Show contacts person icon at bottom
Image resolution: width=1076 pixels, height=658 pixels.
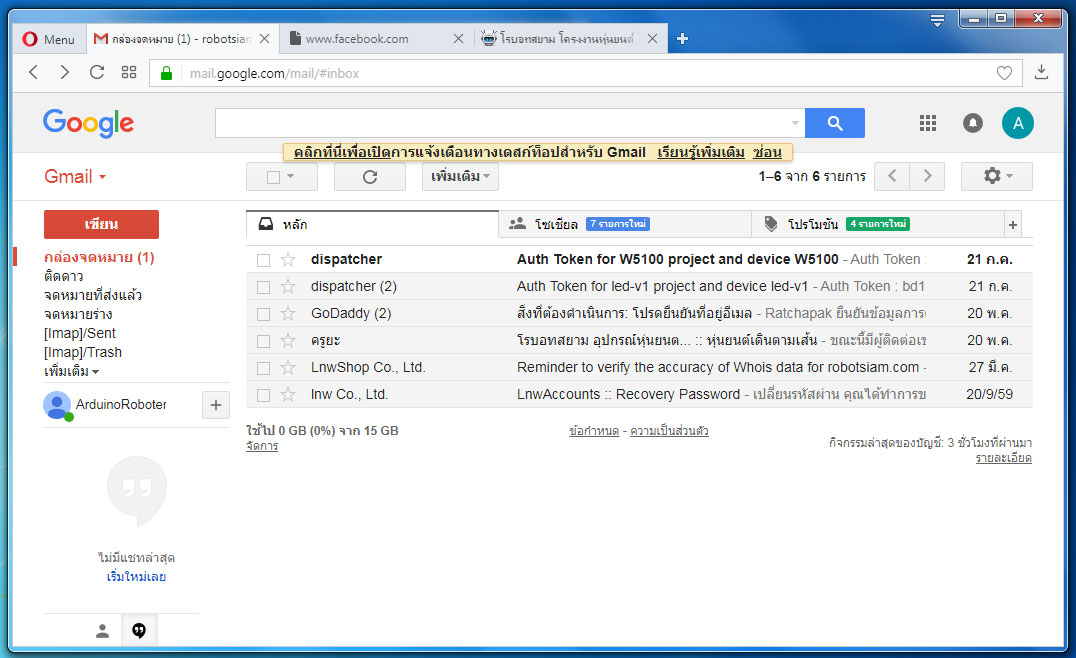coord(102,631)
